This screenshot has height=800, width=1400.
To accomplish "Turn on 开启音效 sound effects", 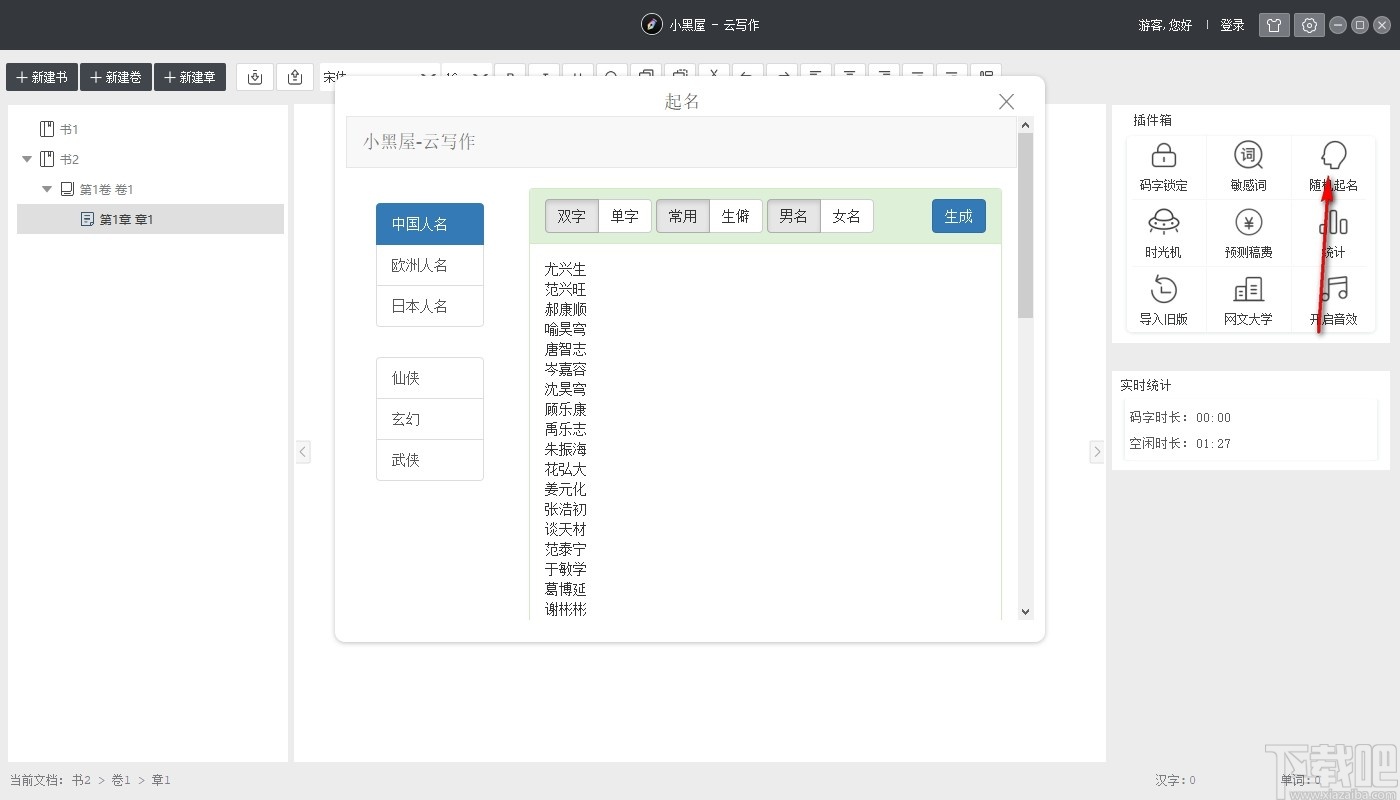I will point(1333,301).
